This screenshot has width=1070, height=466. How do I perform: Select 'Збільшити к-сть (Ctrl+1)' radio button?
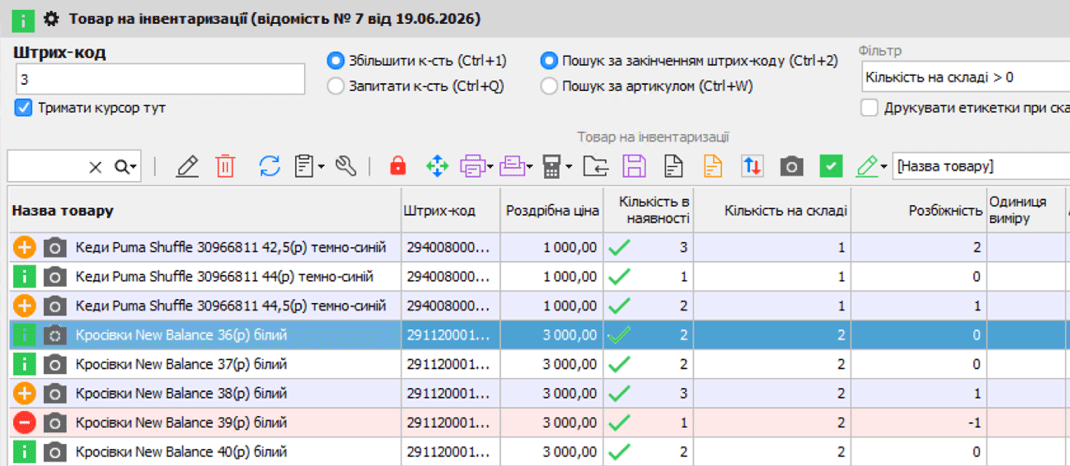point(334,61)
